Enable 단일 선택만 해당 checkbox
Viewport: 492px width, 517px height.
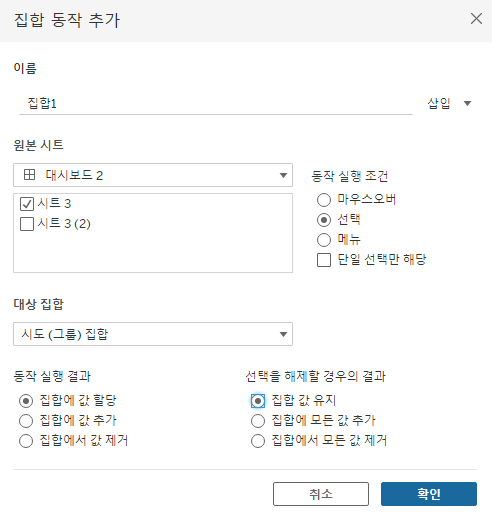pos(324,260)
